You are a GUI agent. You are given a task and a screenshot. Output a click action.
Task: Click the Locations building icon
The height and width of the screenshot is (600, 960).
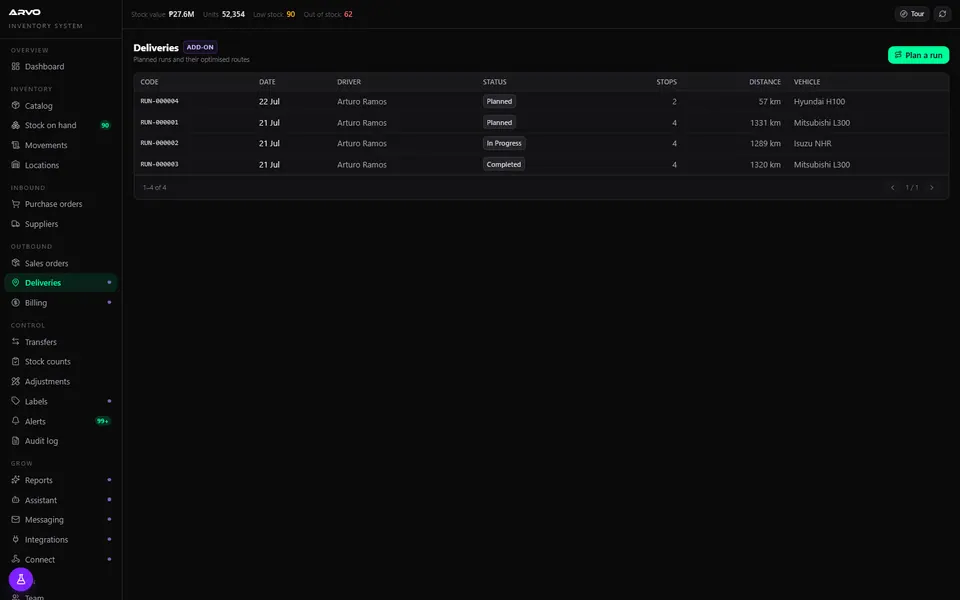coord(16,165)
